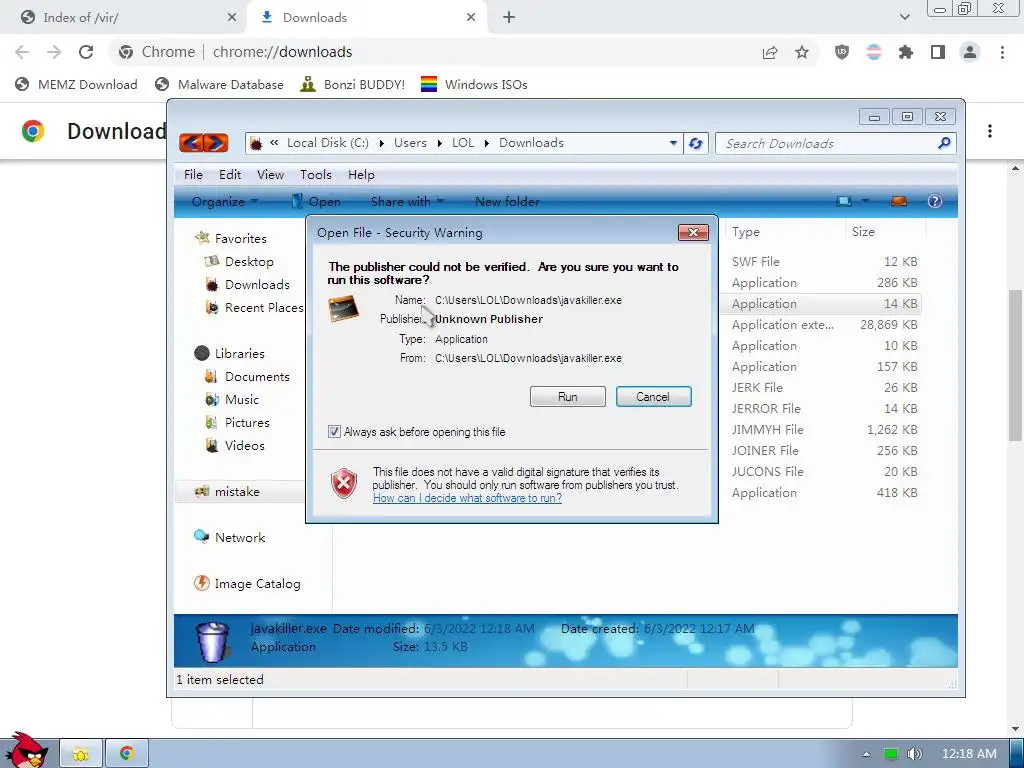Image resolution: width=1024 pixels, height=768 pixels.
Task: Toggle the Chrome side panel icon
Action: (938, 52)
